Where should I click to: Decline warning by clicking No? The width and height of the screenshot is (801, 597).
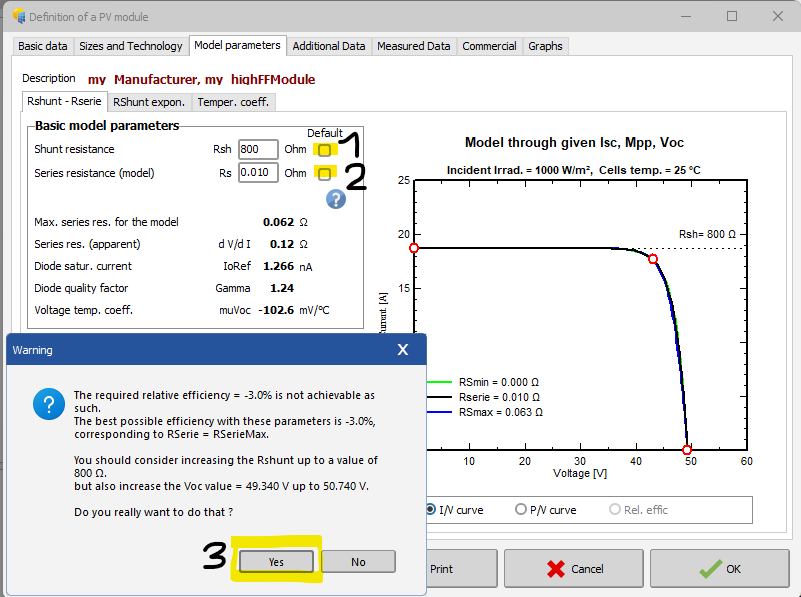click(x=358, y=562)
